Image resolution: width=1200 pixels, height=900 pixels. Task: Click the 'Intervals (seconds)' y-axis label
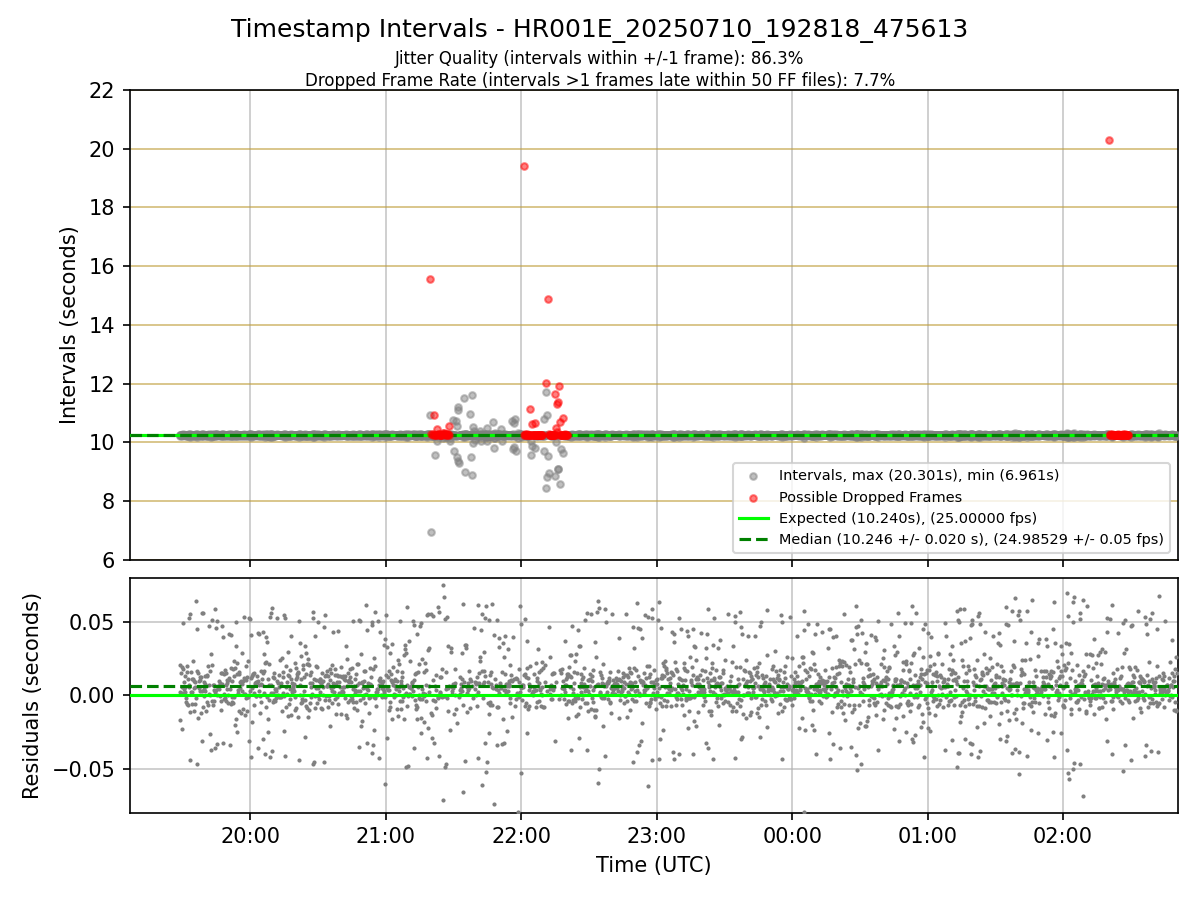pyautogui.click(x=69, y=325)
